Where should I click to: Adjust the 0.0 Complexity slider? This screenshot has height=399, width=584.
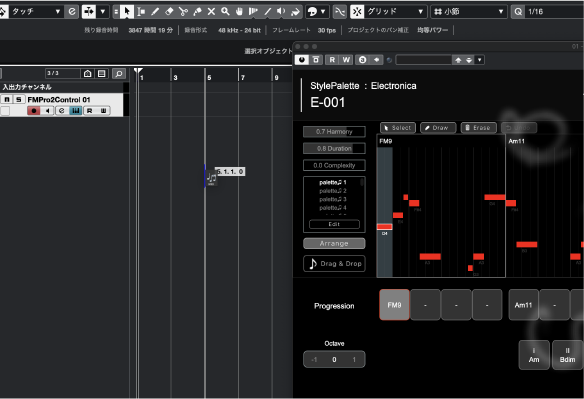[x=334, y=165]
